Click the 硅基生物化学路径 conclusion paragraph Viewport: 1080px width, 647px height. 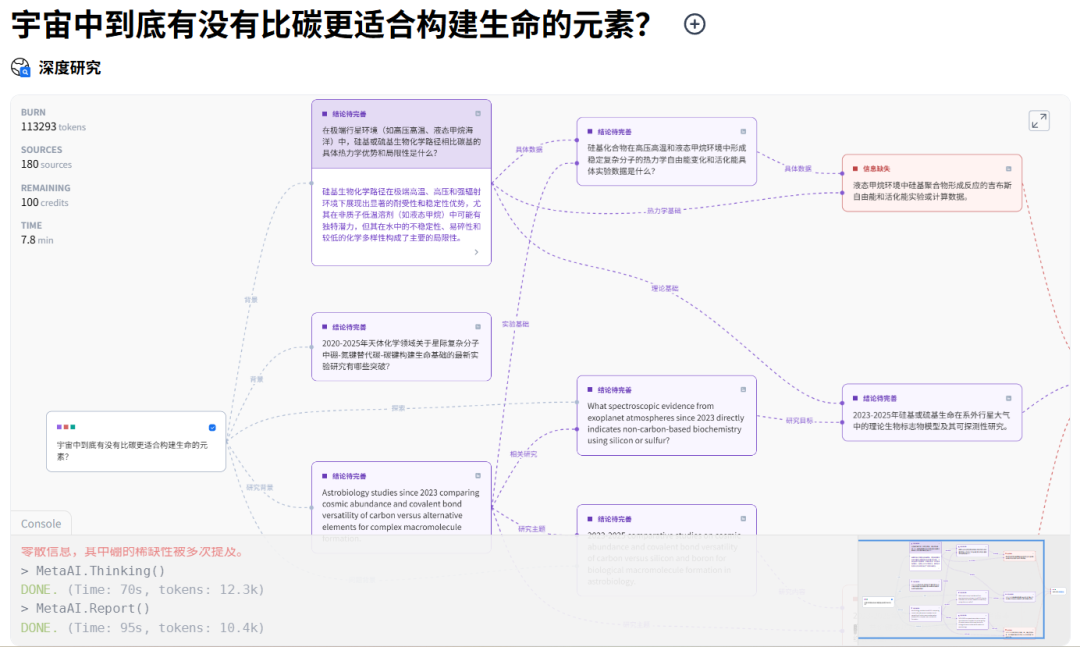pyautogui.click(x=402, y=214)
